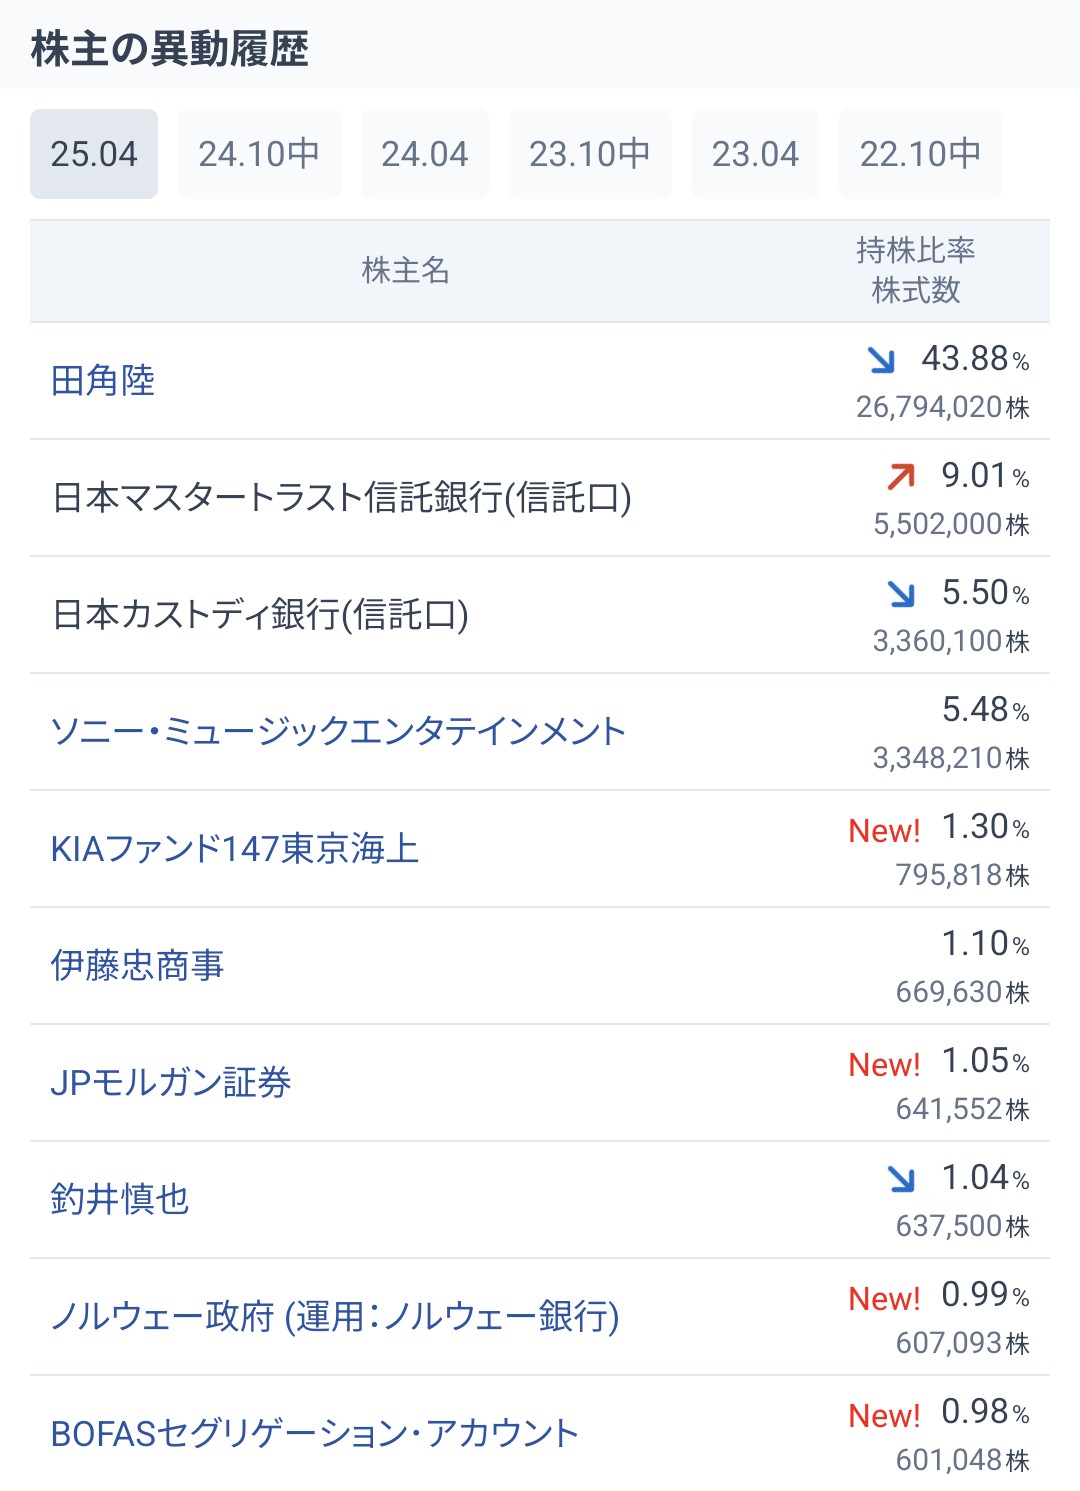
Task: Open the 田角陸 shareholder link
Action: pyautogui.click(x=103, y=381)
